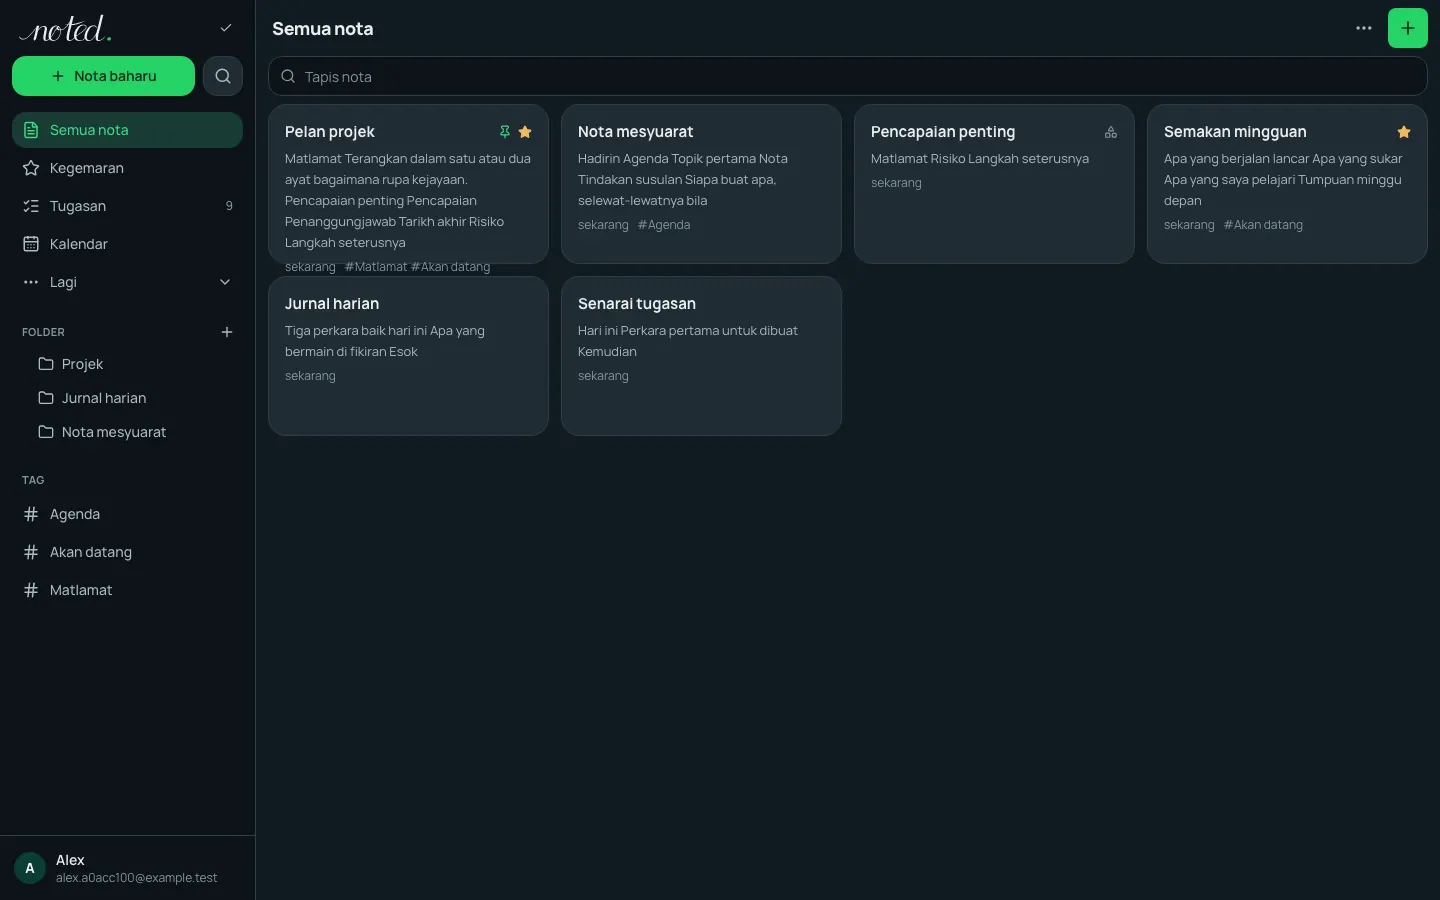The image size is (1440, 900).
Task: Open the Senarai tugasan note card
Action: (x=701, y=356)
